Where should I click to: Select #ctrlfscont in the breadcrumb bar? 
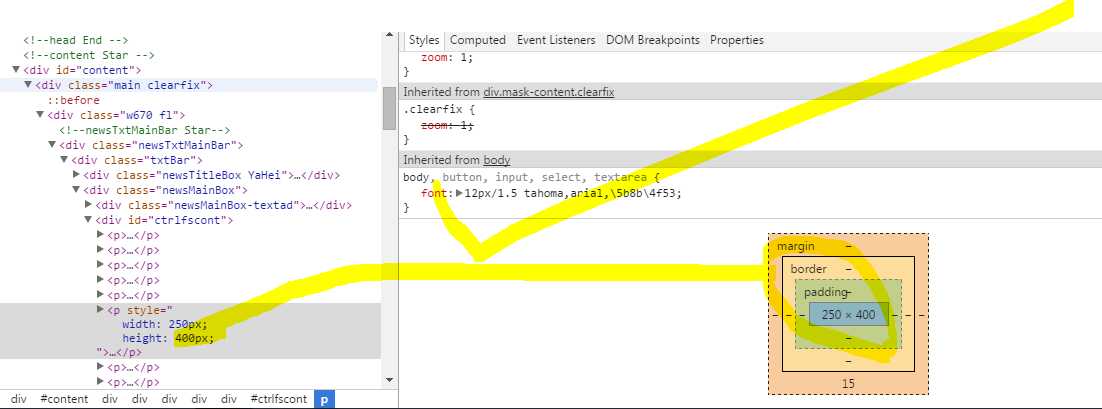(278, 399)
